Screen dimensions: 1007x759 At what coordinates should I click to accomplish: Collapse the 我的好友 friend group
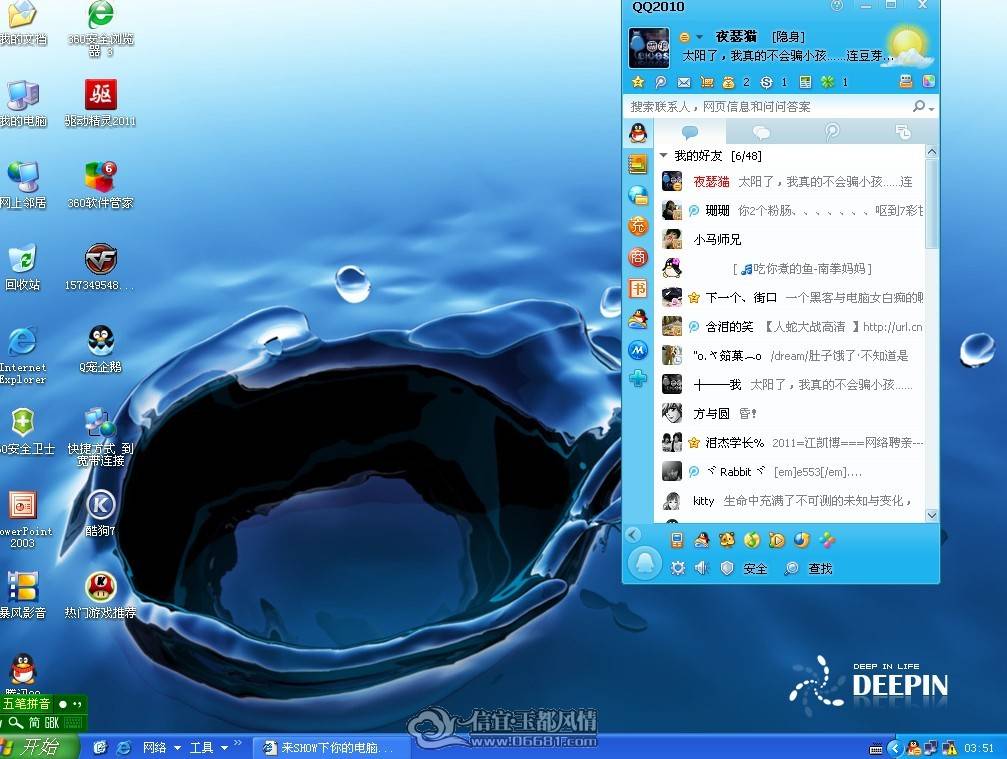(x=664, y=155)
